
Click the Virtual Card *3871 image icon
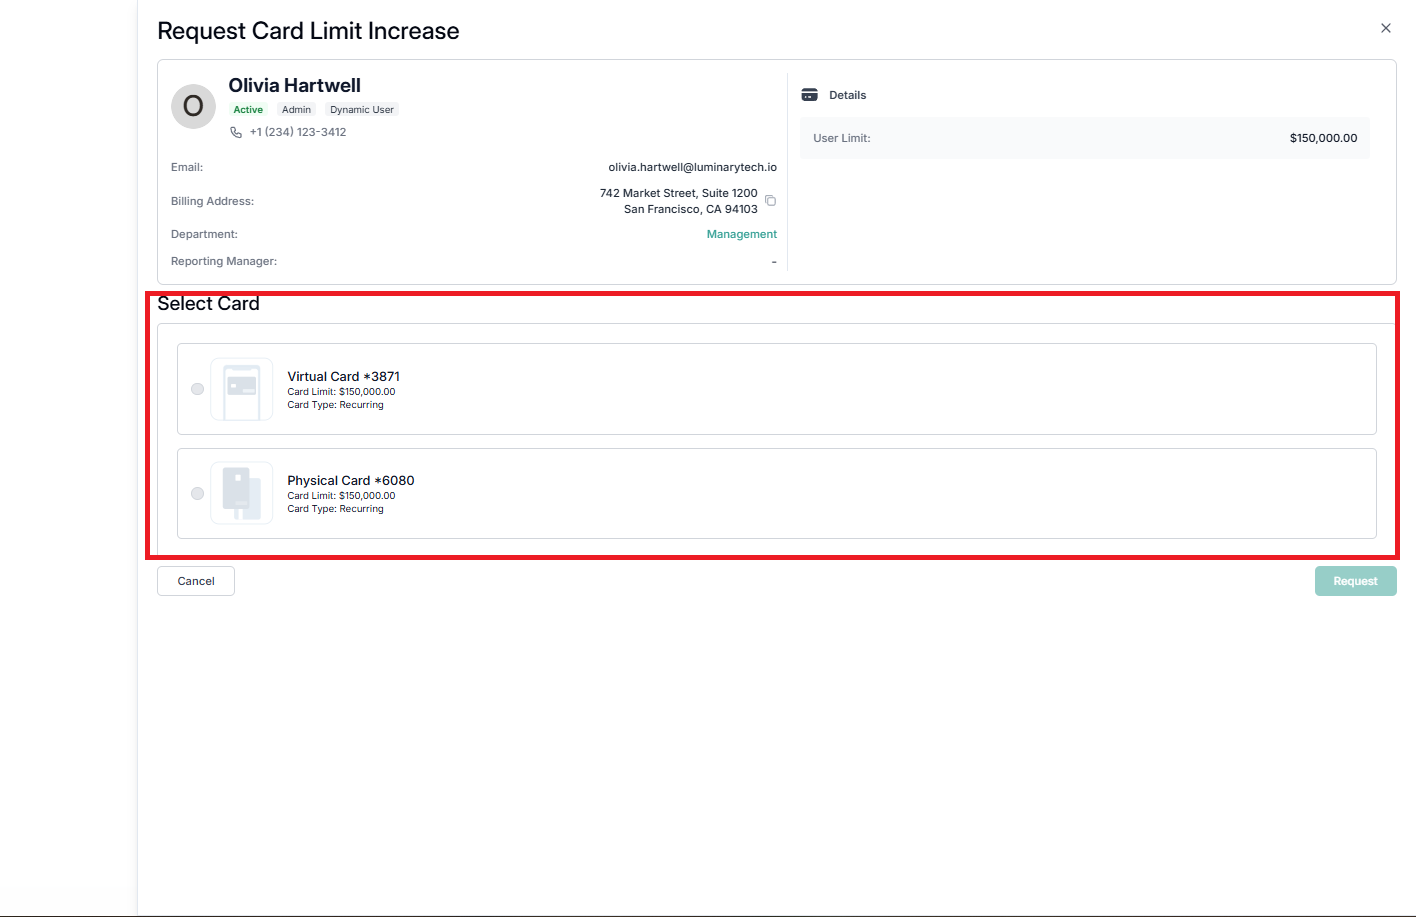click(x=242, y=389)
